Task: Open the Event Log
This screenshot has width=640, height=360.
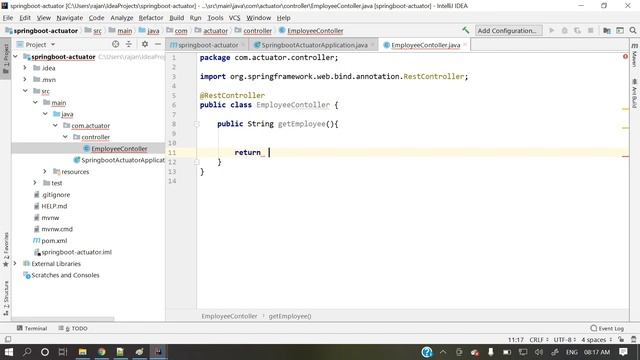Action: [x=607, y=328]
